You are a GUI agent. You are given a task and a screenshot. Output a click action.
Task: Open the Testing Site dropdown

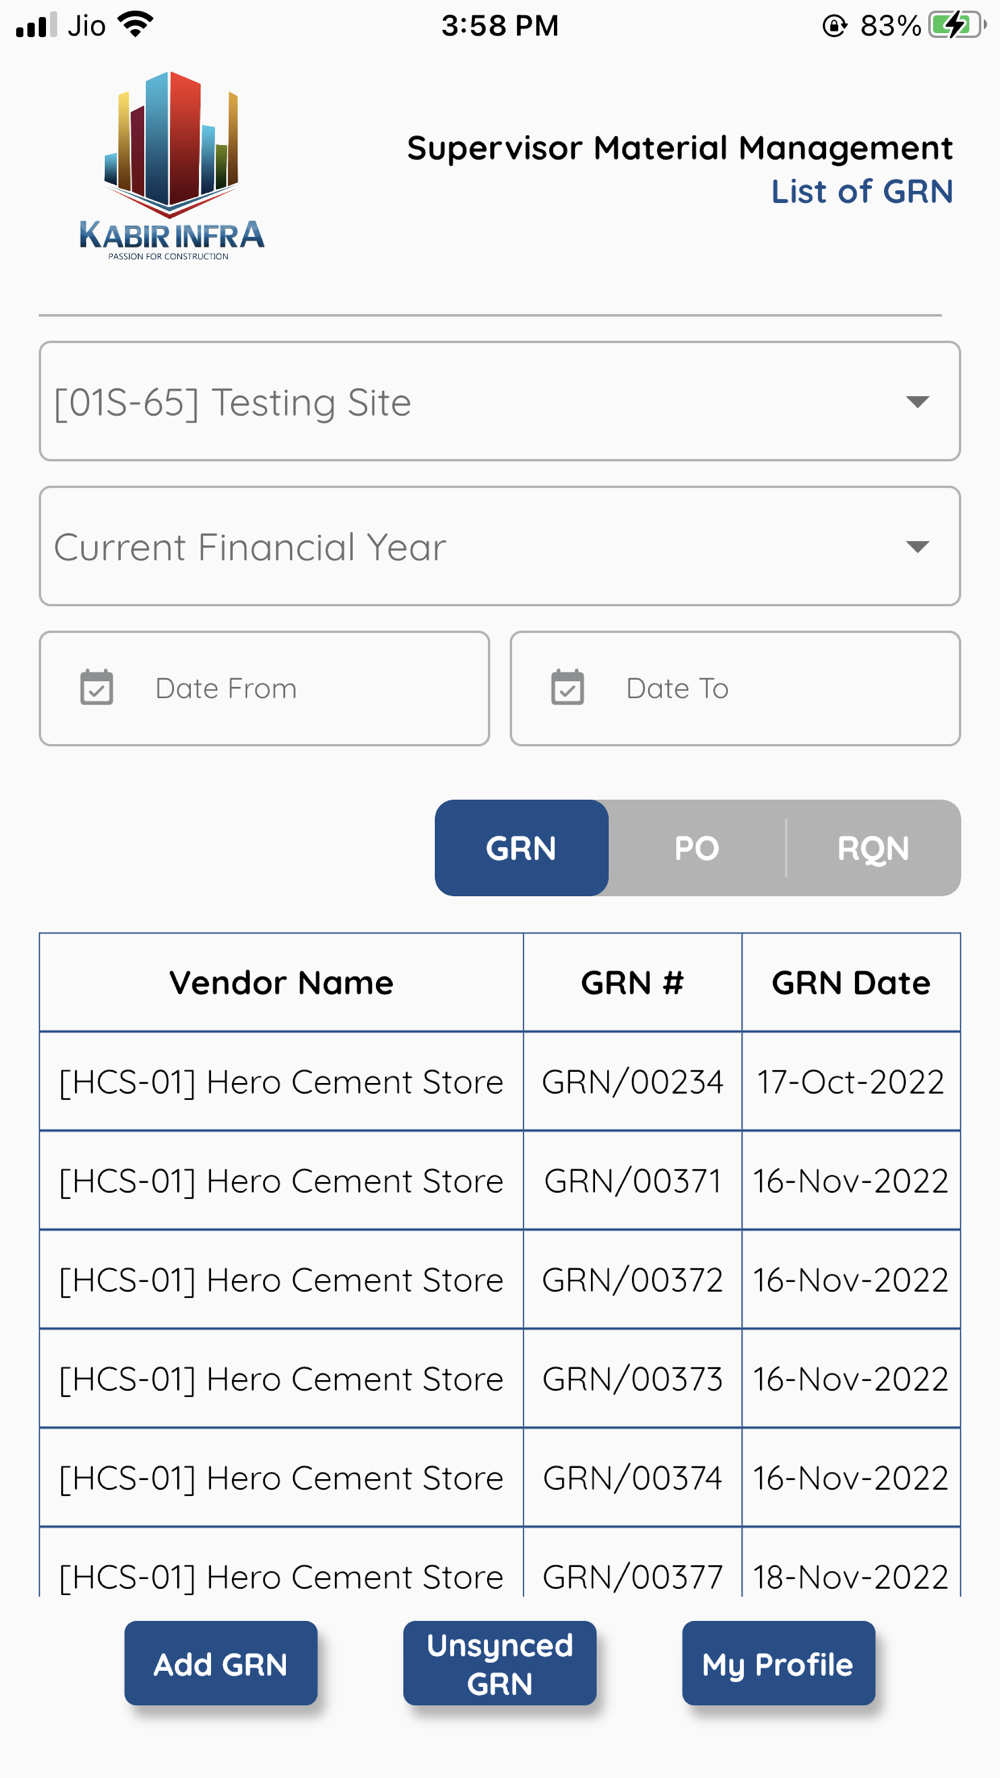point(500,401)
